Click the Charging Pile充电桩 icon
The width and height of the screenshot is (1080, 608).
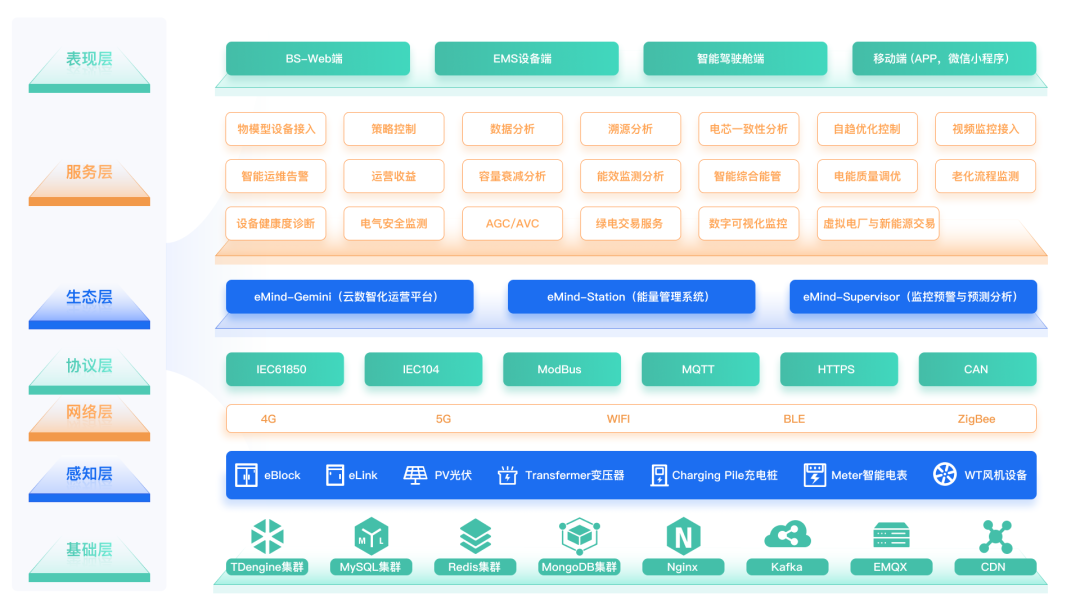(659, 475)
